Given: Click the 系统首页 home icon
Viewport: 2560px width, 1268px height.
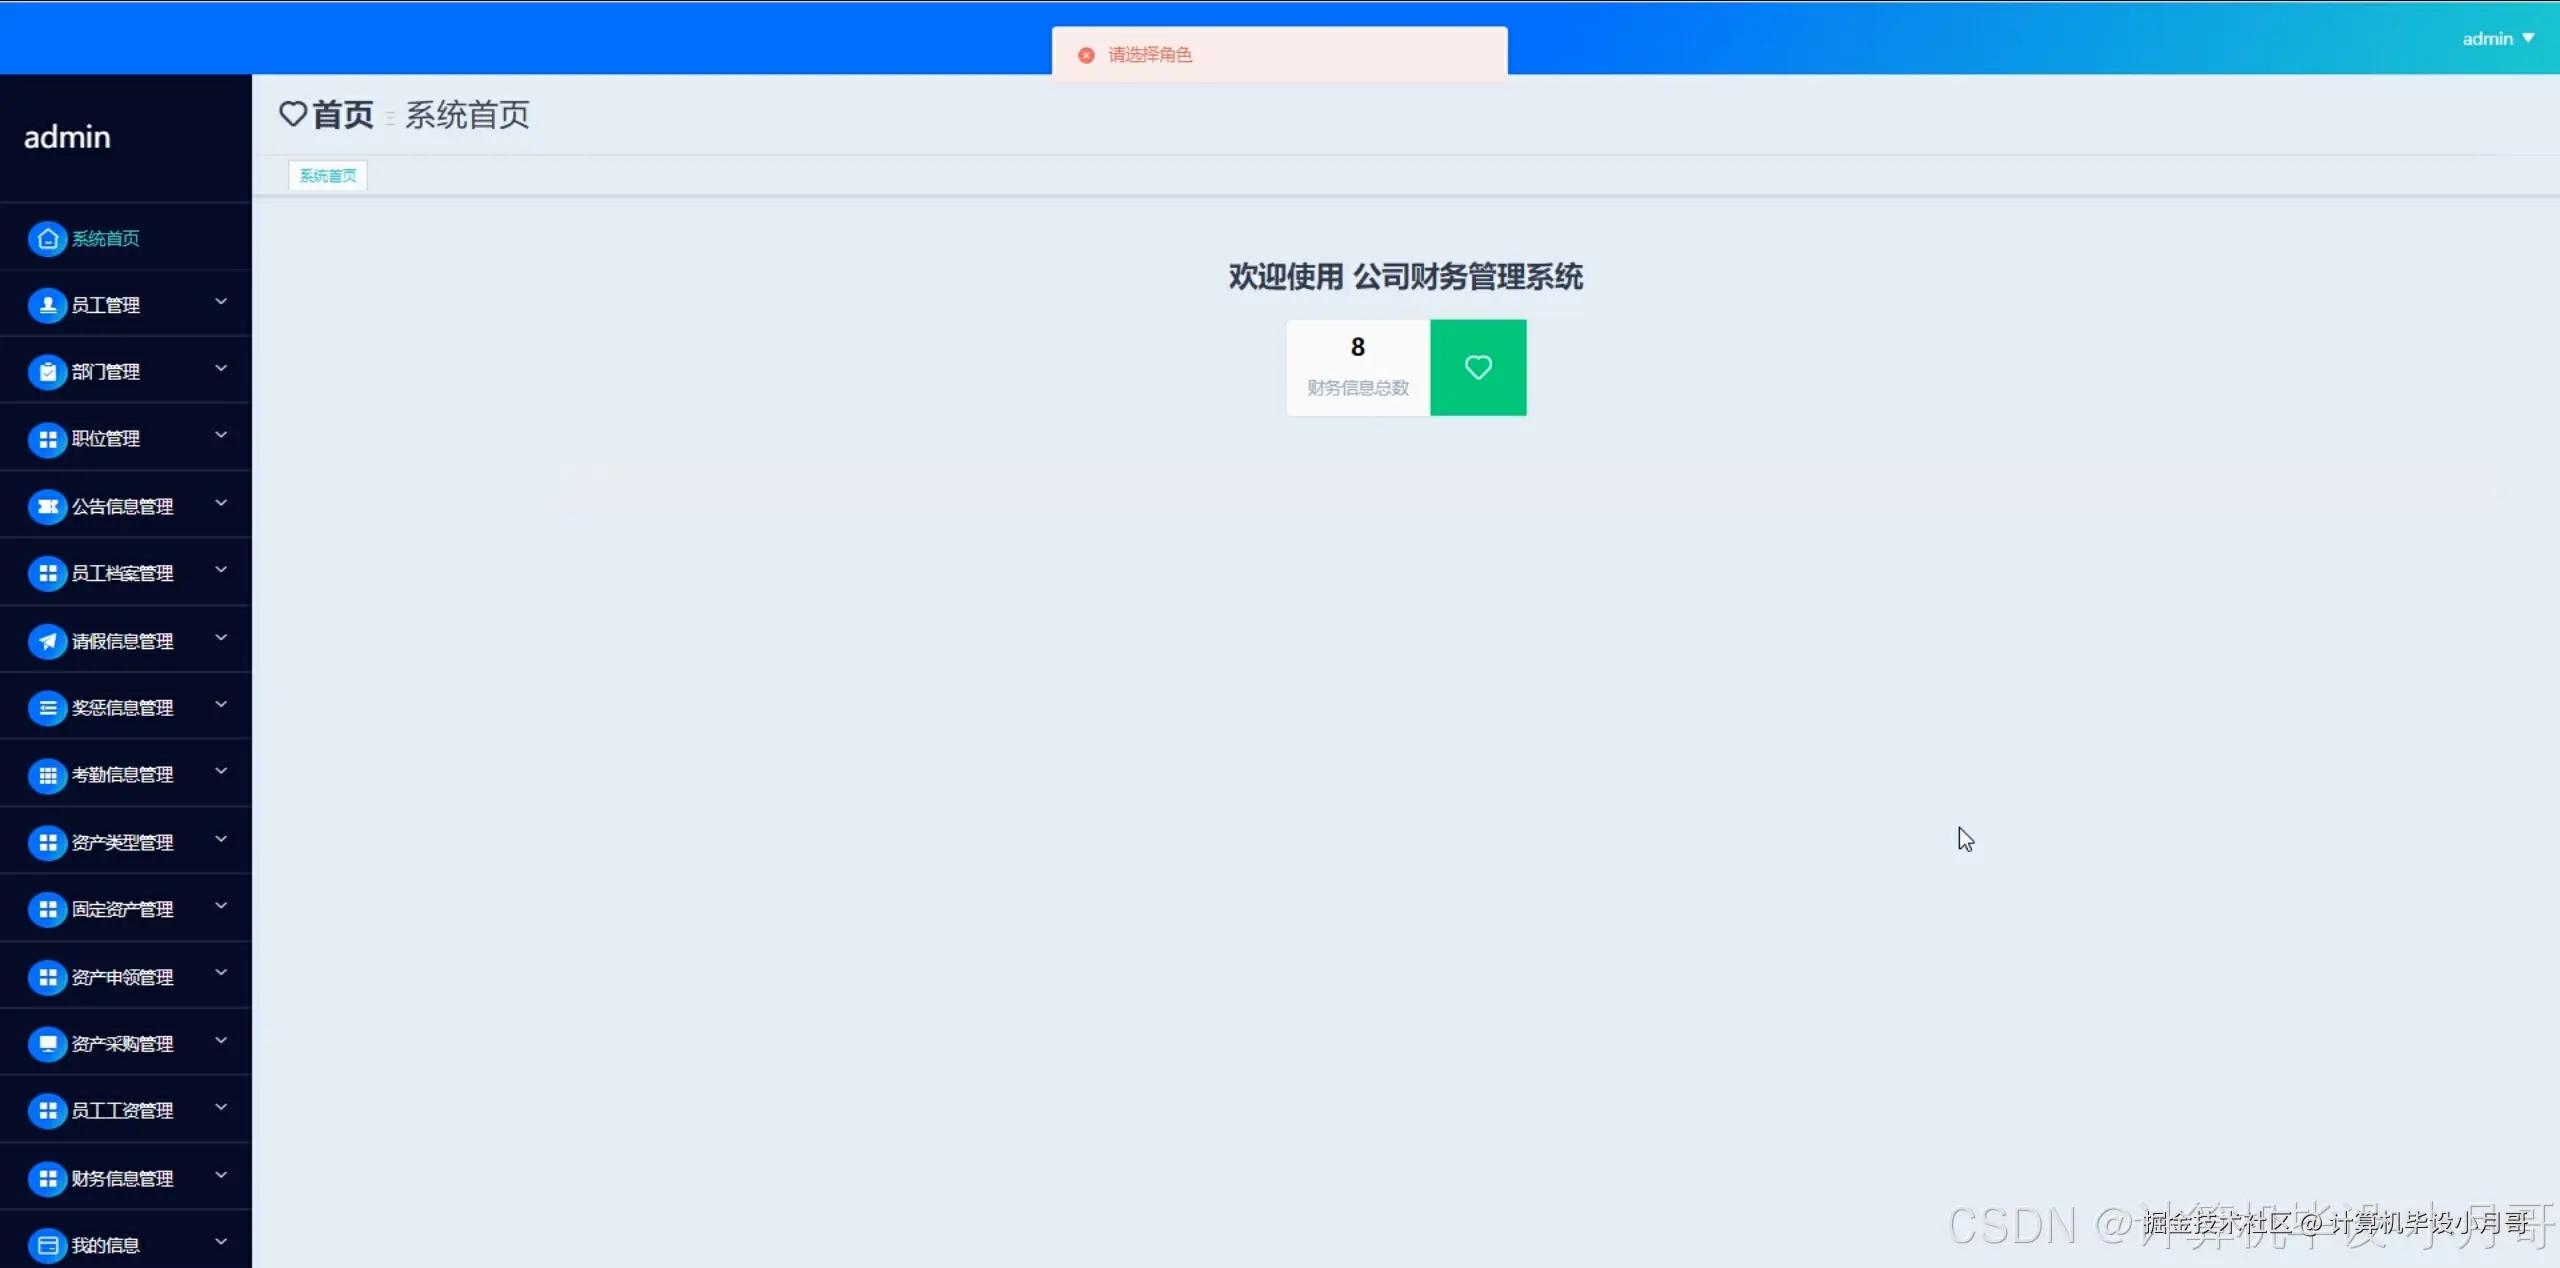Looking at the screenshot, I should 47,238.
